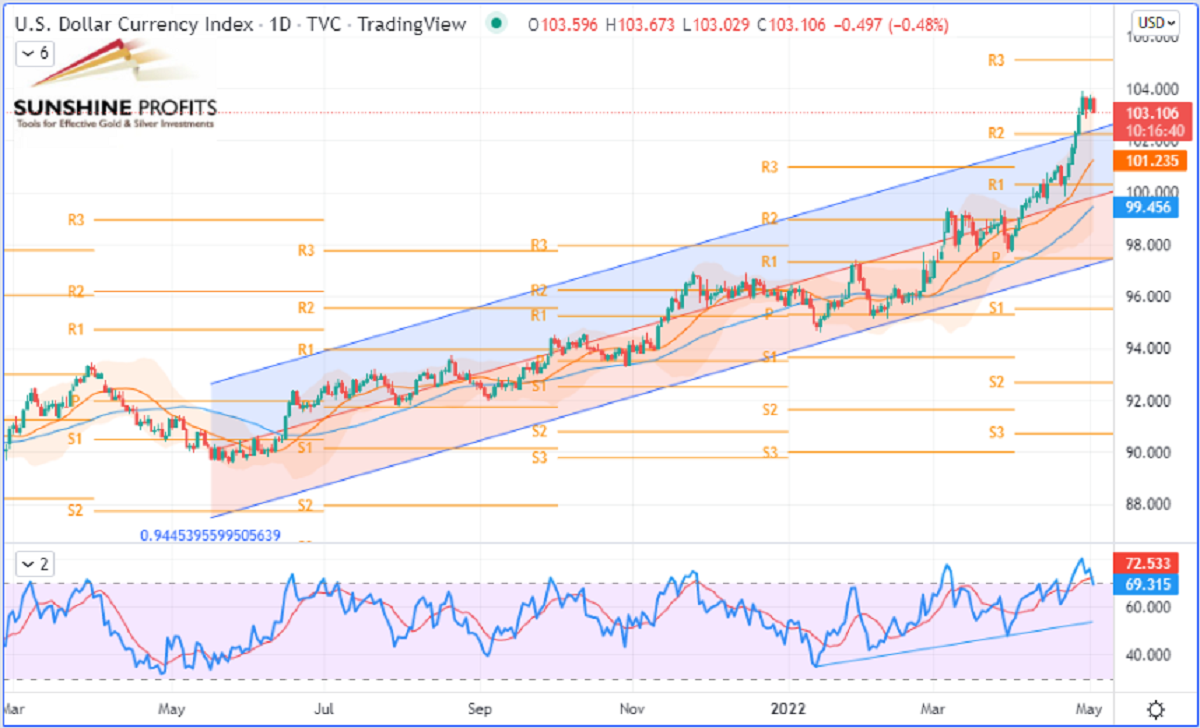Click the S3 pivot label near 90.7 on right
The width and height of the screenshot is (1200, 728).
coord(996,433)
